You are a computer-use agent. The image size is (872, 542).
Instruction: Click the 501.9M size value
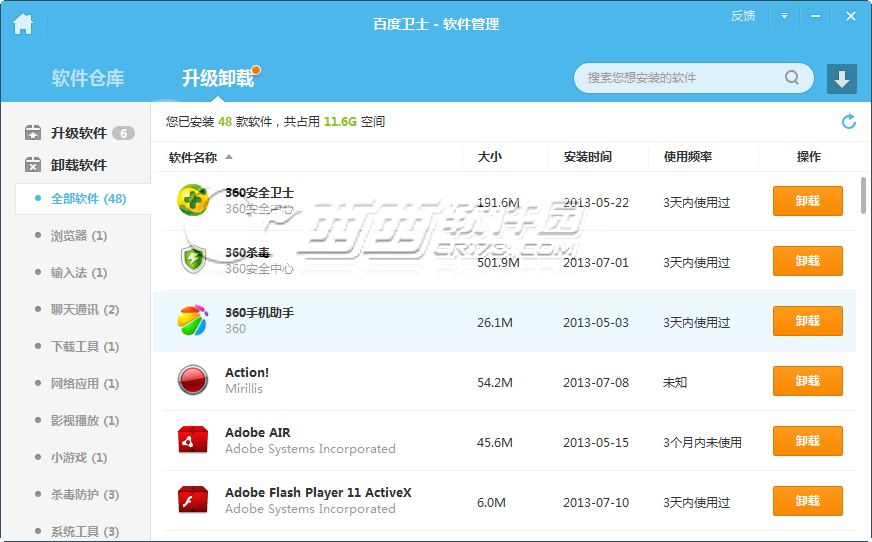(498, 262)
